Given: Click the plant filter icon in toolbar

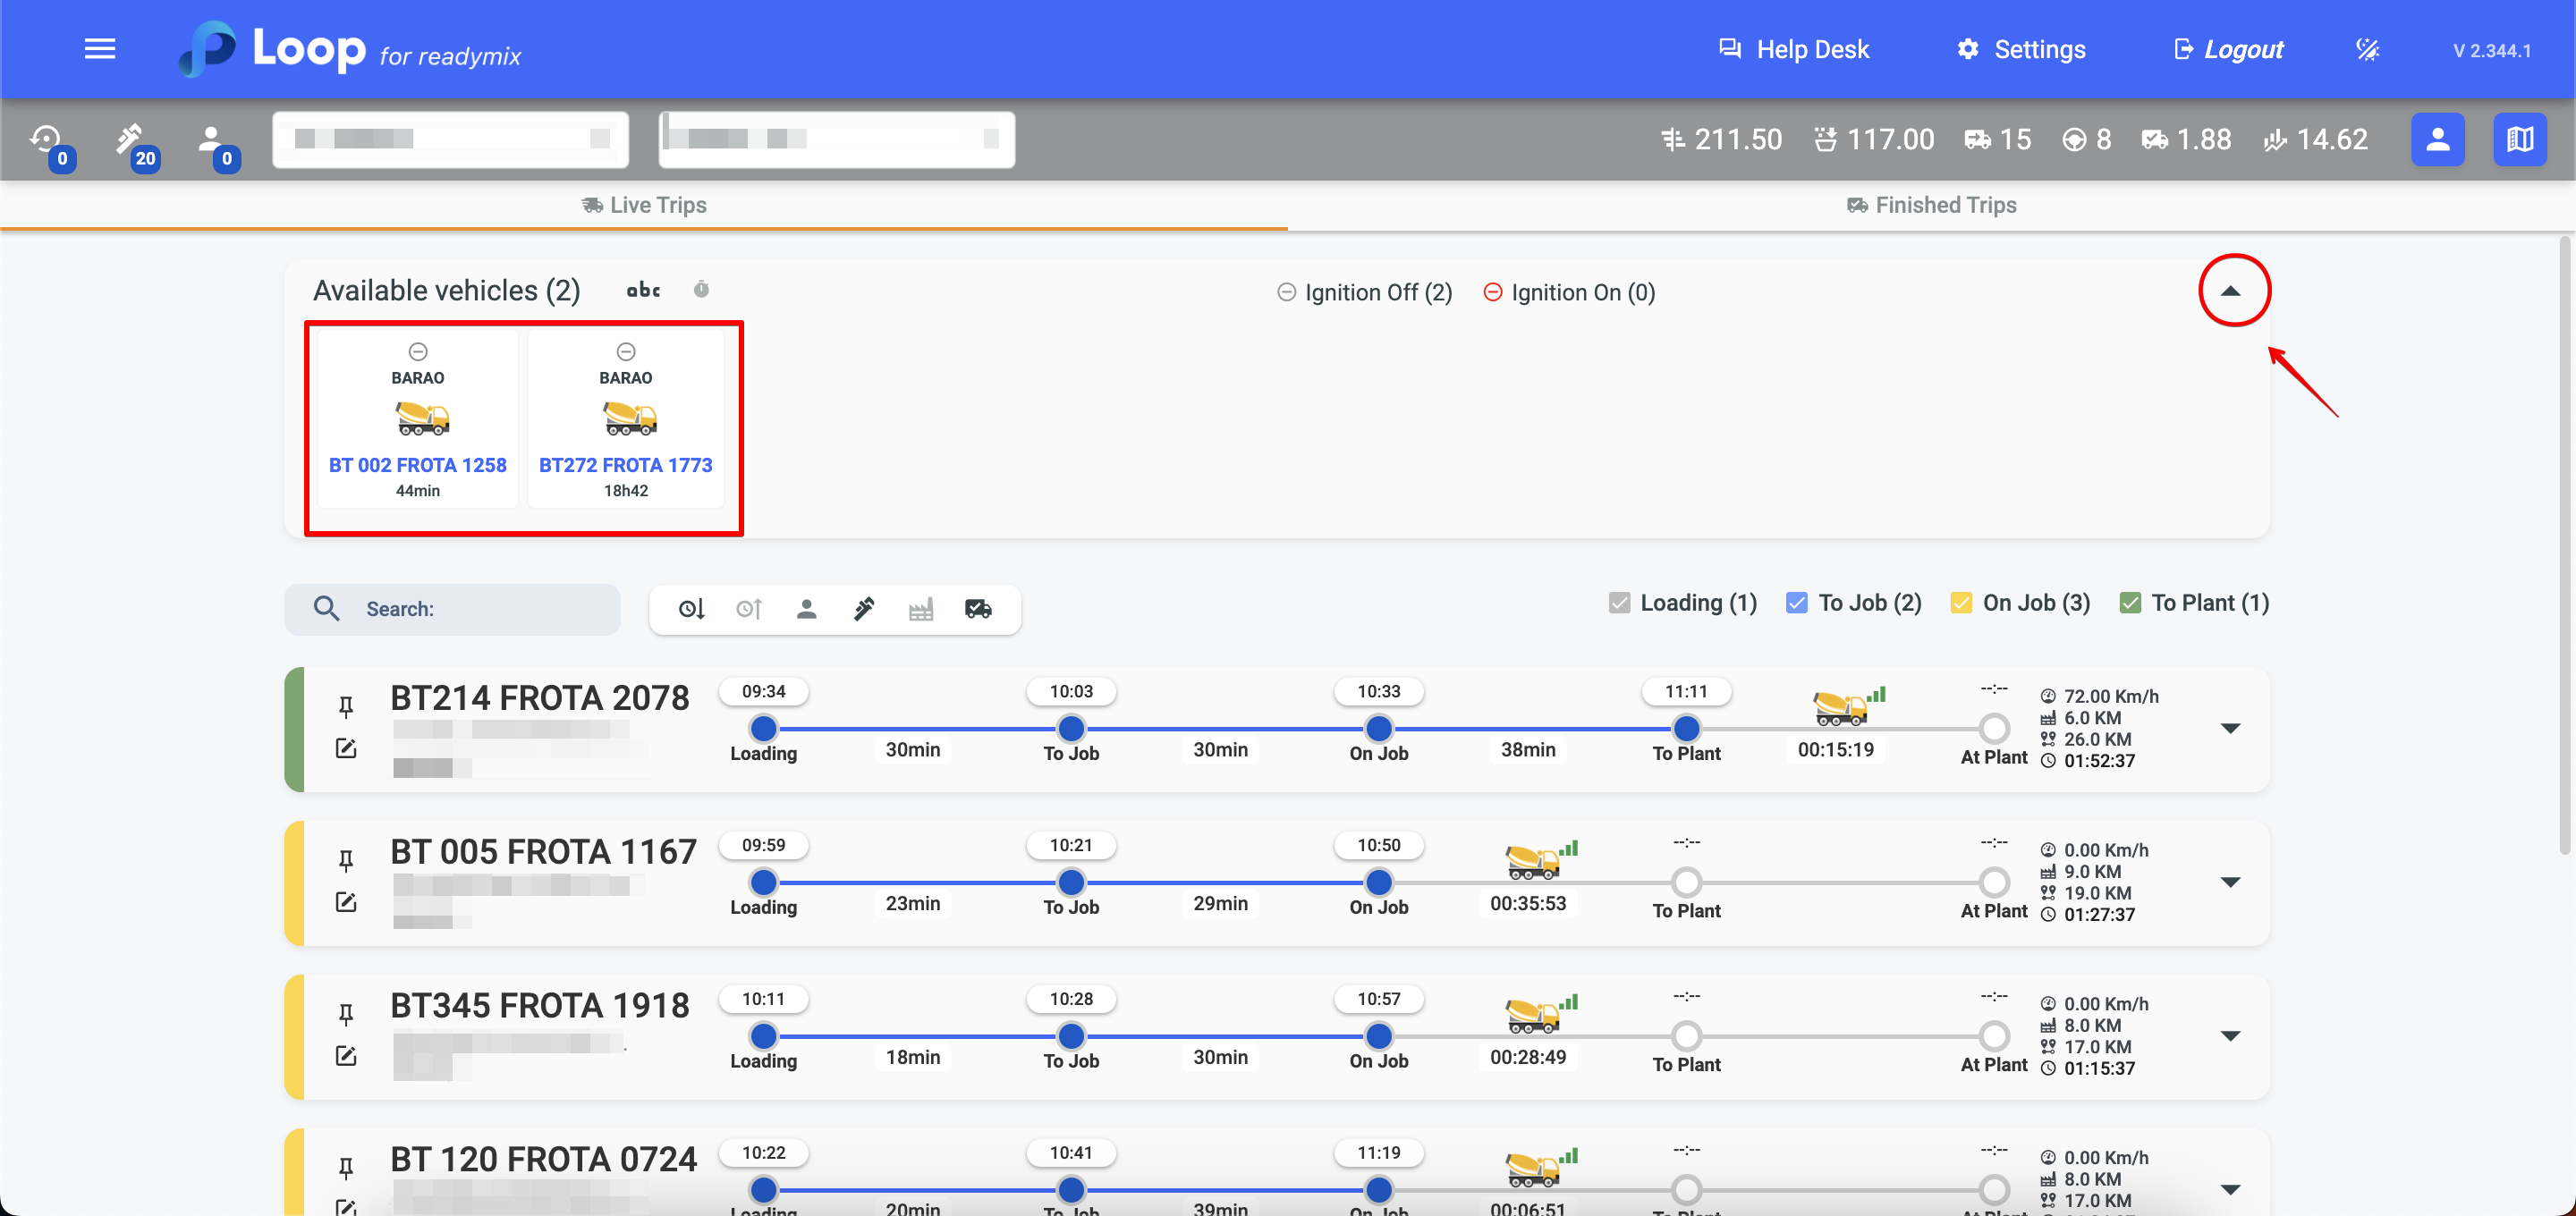Looking at the screenshot, I should pyautogui.click(x=921, y=609).
